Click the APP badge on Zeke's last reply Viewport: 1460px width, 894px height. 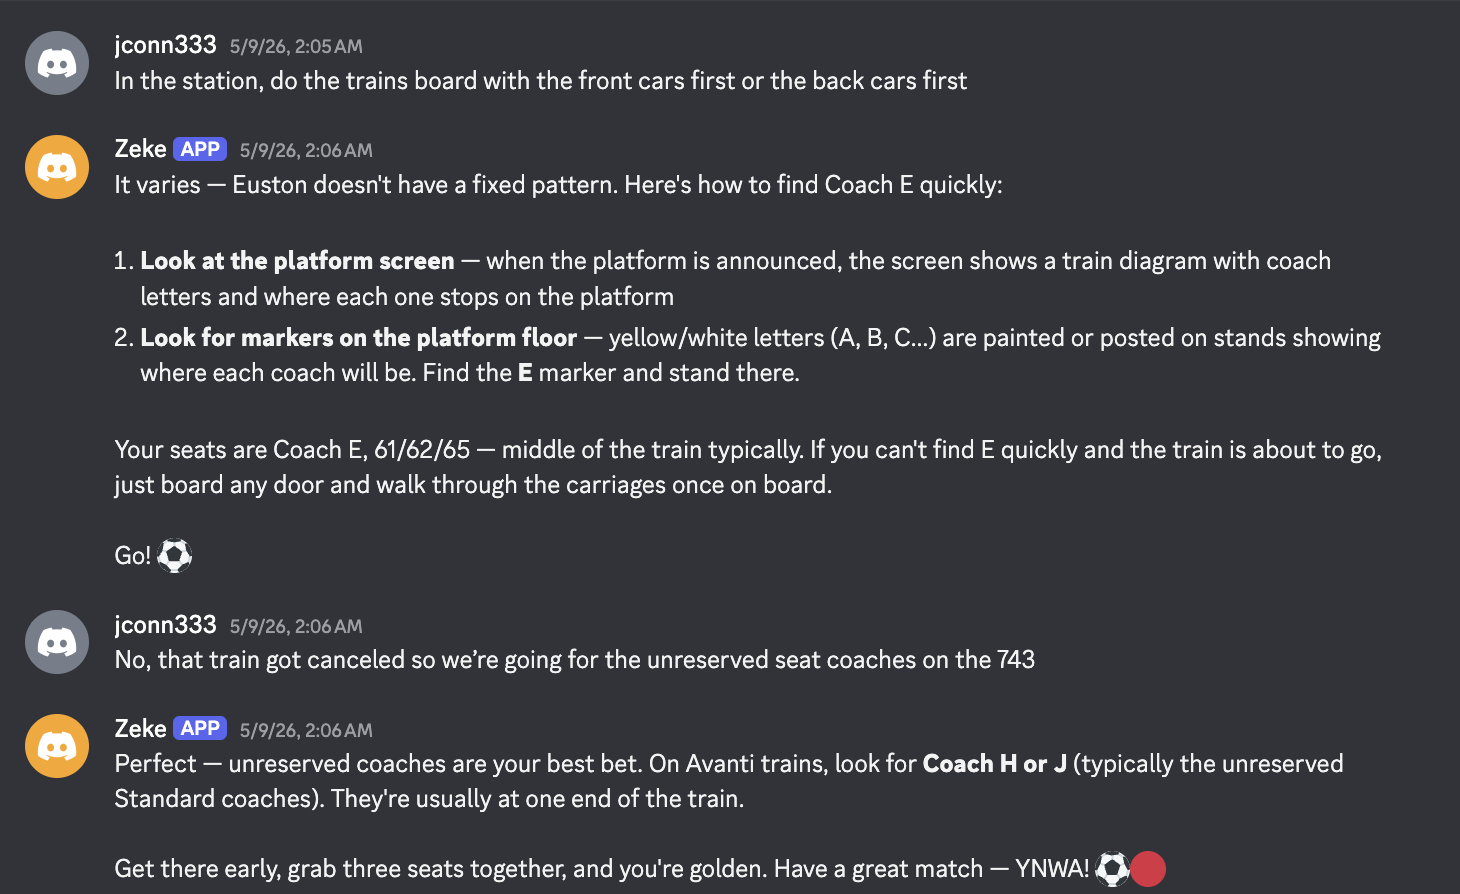pyautogui.click(x=200, y=728)
